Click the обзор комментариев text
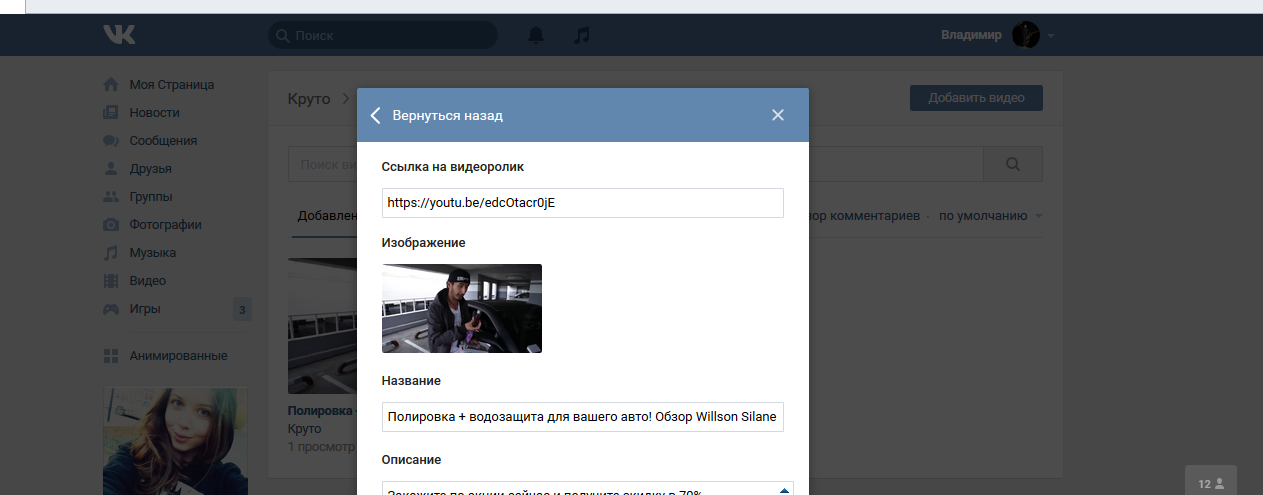The image size is (1263, 495). point(864,216)
